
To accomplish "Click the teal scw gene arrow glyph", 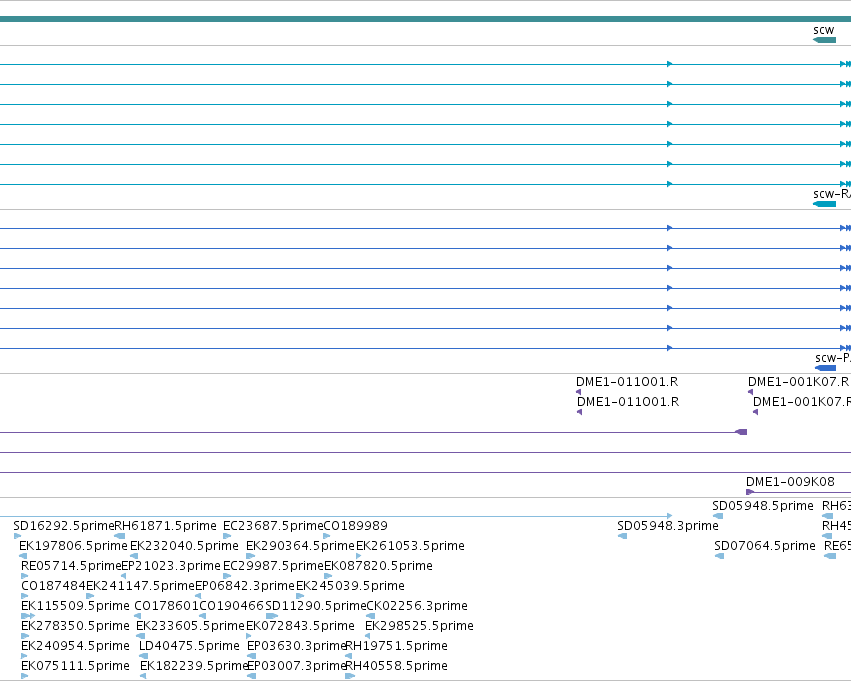I will coord(824,40).
